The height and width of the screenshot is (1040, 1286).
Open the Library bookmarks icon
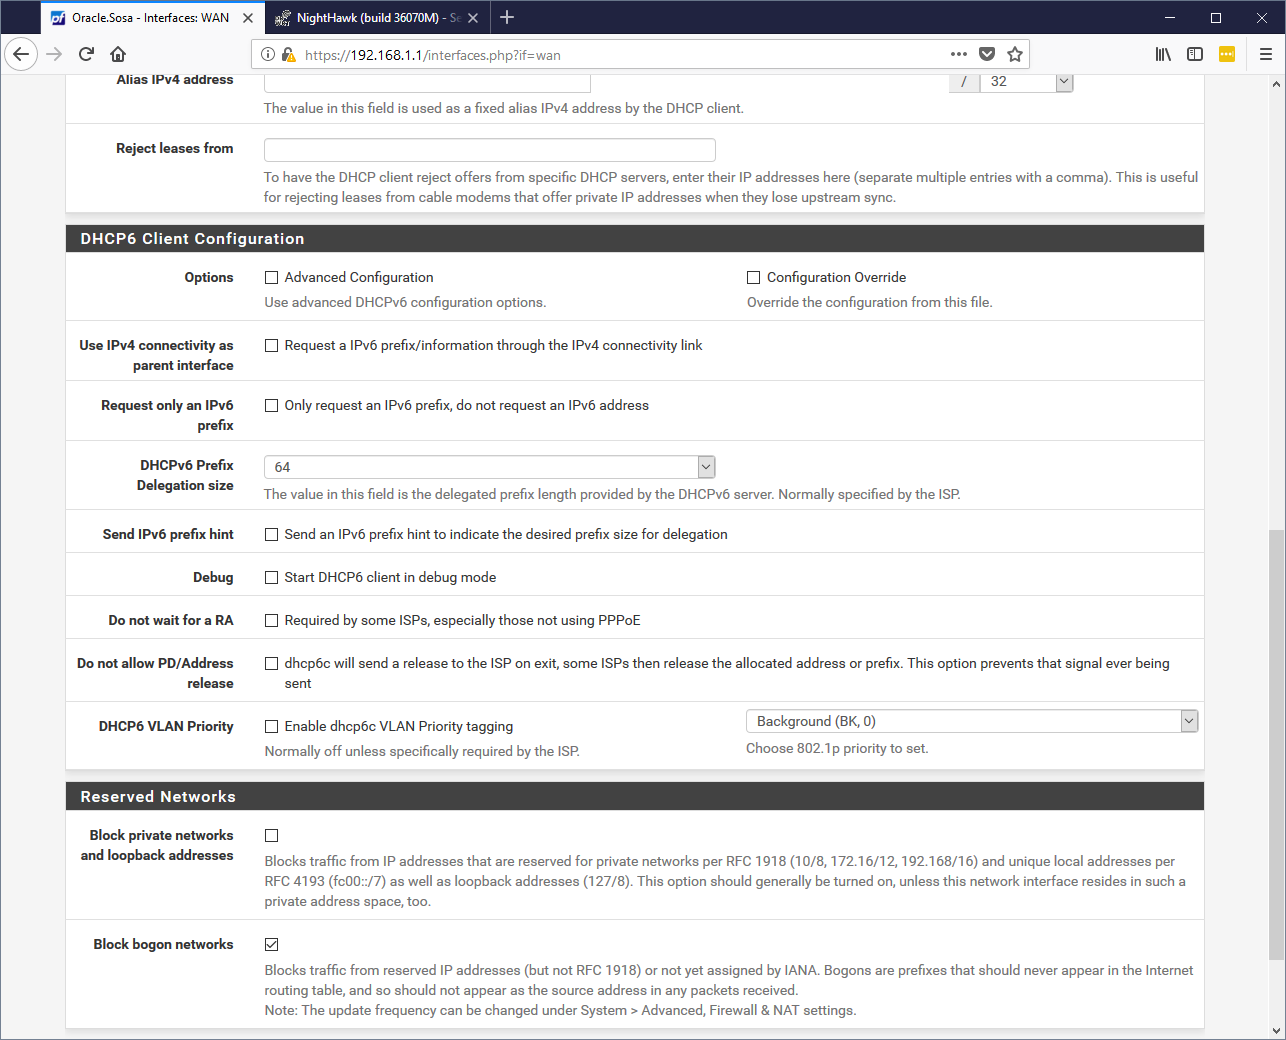tap(1163, 54)
